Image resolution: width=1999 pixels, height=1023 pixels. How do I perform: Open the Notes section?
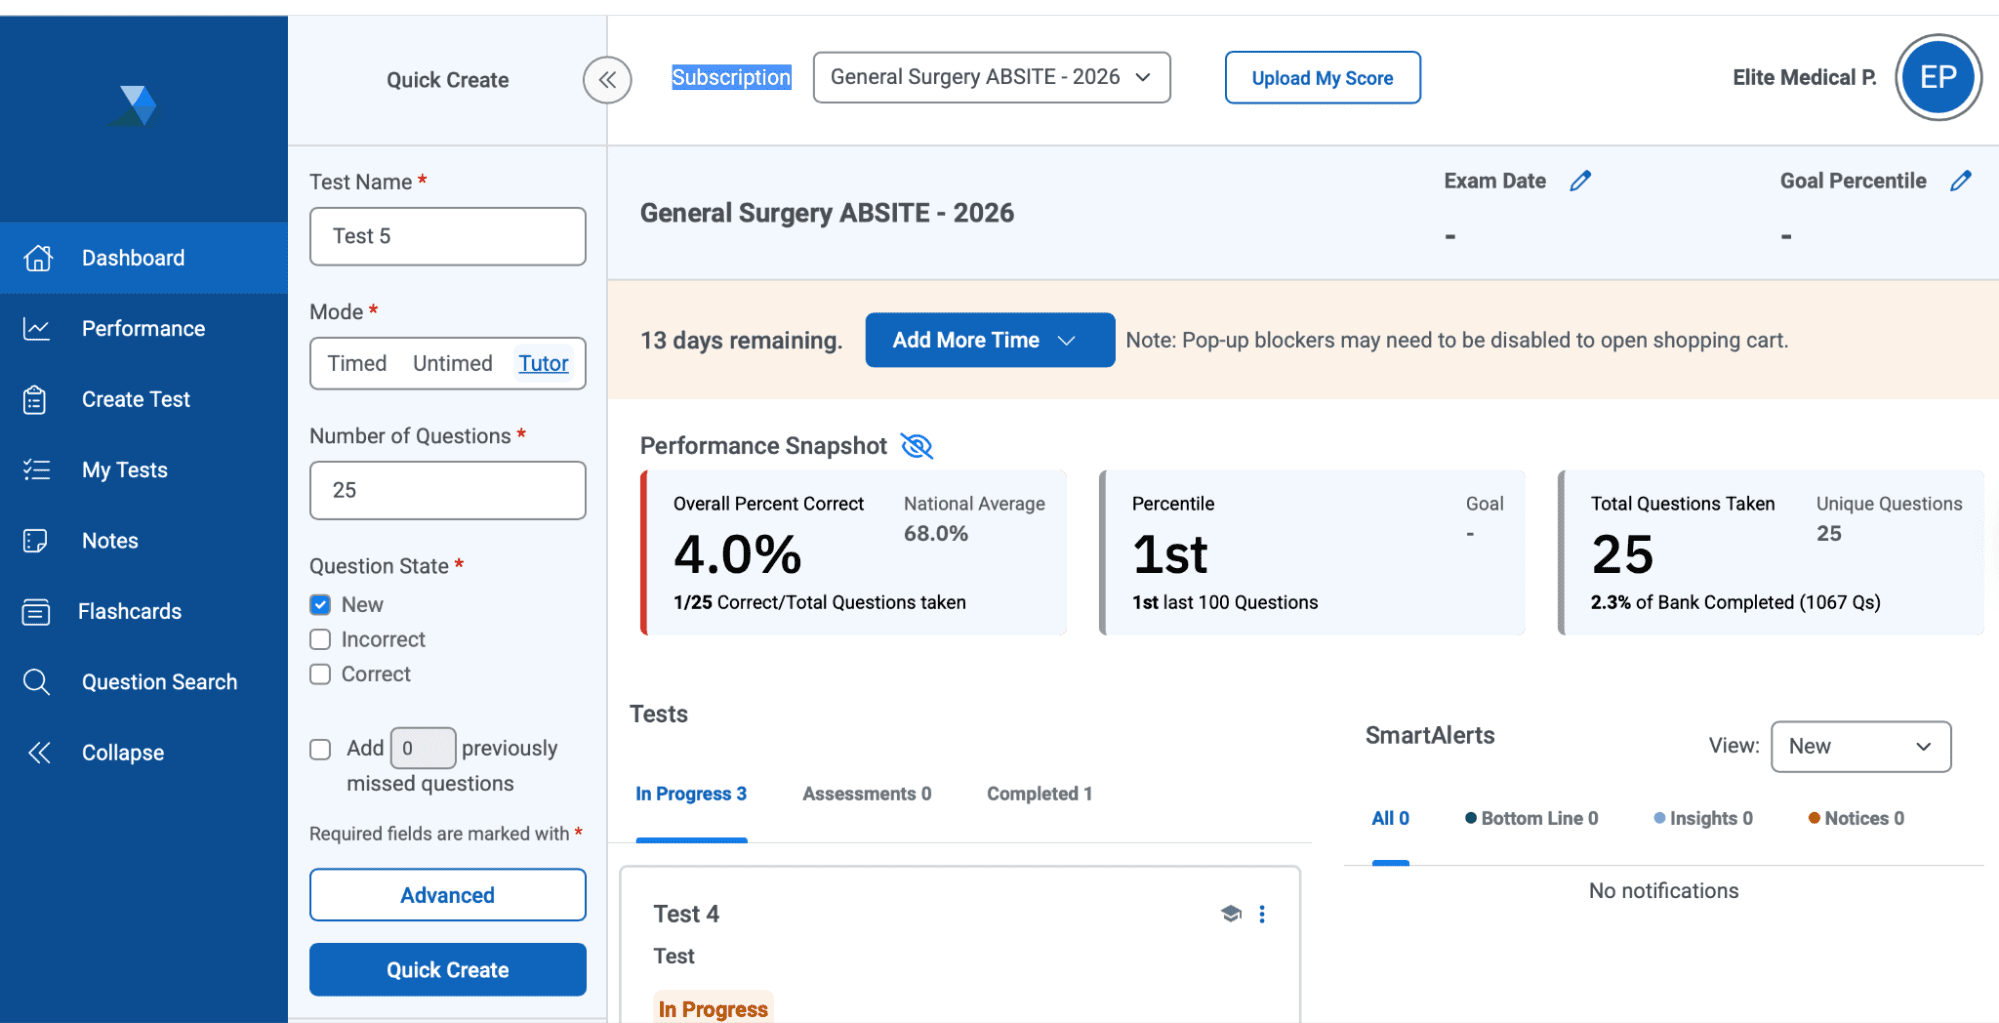(109, 540)
